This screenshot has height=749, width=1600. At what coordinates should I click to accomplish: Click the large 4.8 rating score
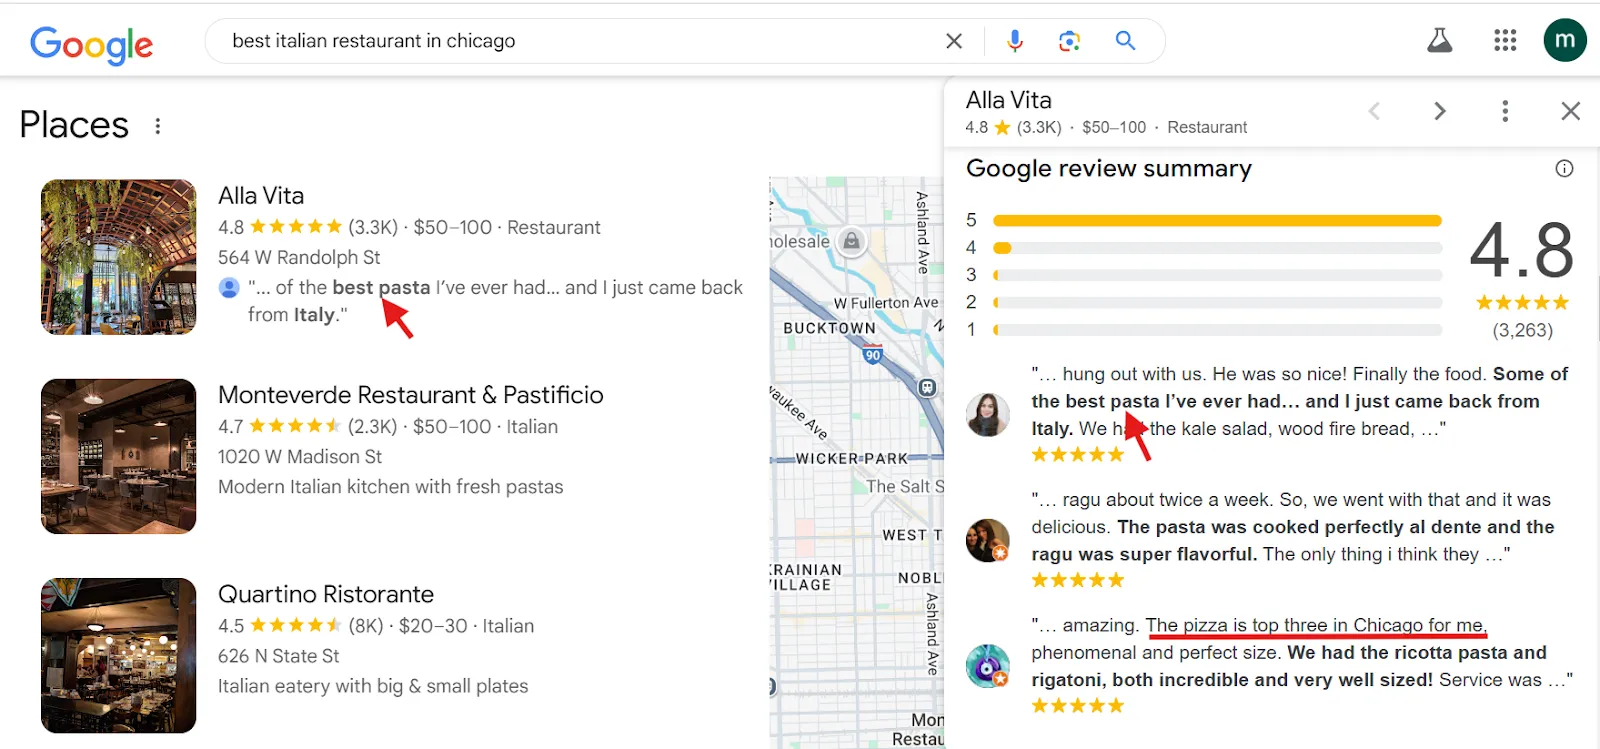[x=1521, y=250]
